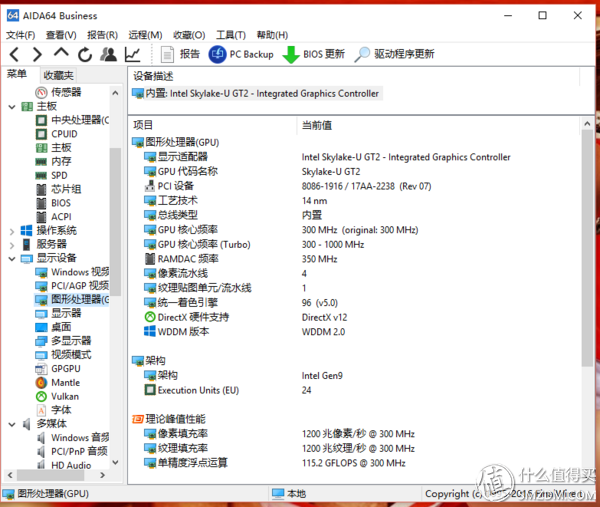The width and height of the screenshot is (600, 507).
Task: Click the 当前值 column header
Action: pos(317,125)
